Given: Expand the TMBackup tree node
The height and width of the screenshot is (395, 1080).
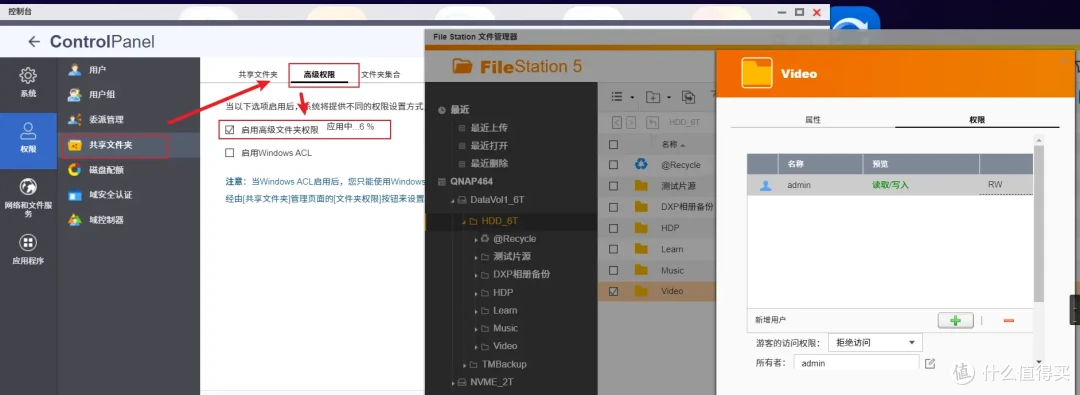Looking at the screenshot, I should tap(464, 364).
